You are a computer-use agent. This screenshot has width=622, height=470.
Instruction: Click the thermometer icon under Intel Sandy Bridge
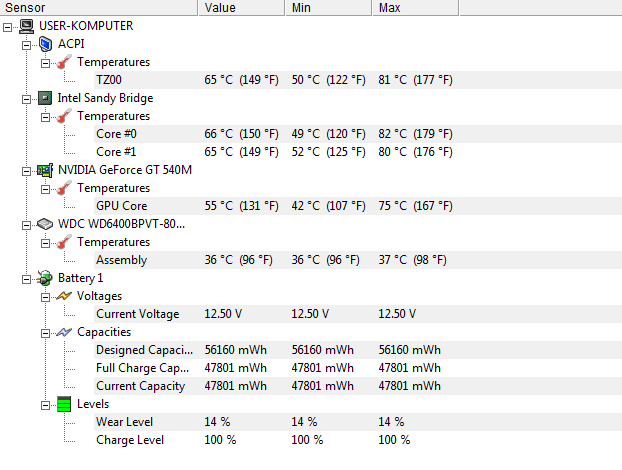[x=64, y=116]
